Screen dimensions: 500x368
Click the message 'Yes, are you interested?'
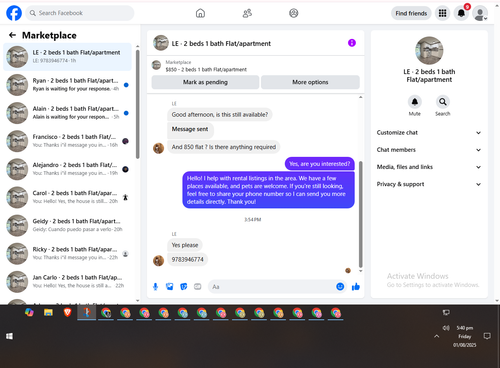click(320, 164)
